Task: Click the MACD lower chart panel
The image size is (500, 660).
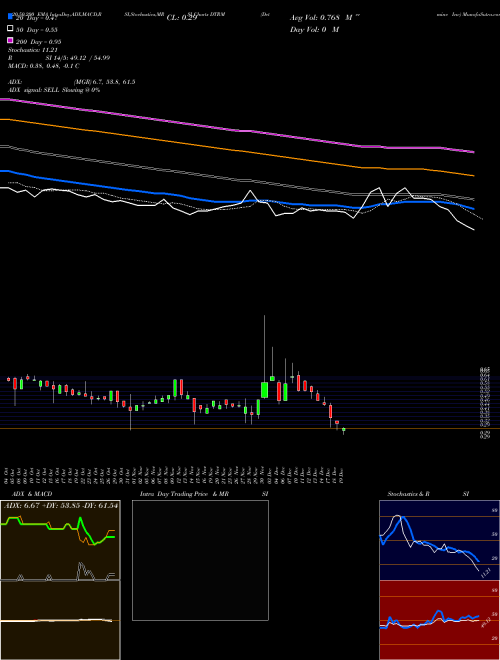Action: (60, 620)
